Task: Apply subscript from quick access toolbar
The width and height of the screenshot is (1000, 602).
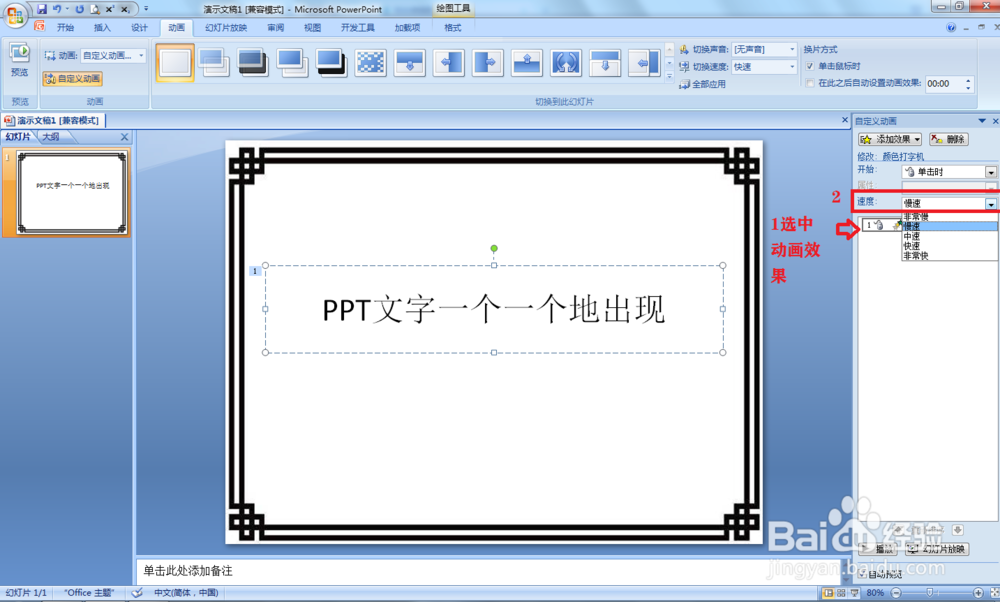Action: pyautogui.click(x=126, y=9)
